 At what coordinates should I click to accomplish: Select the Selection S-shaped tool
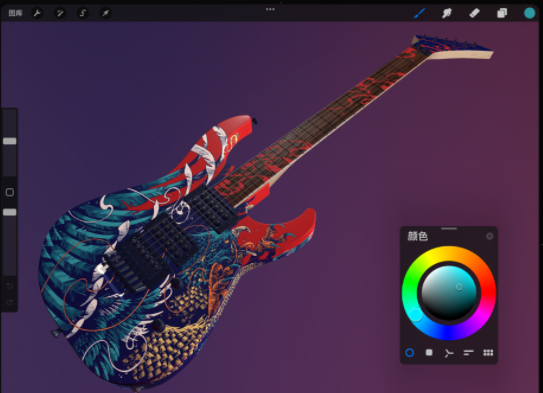[x=83, y=13]
